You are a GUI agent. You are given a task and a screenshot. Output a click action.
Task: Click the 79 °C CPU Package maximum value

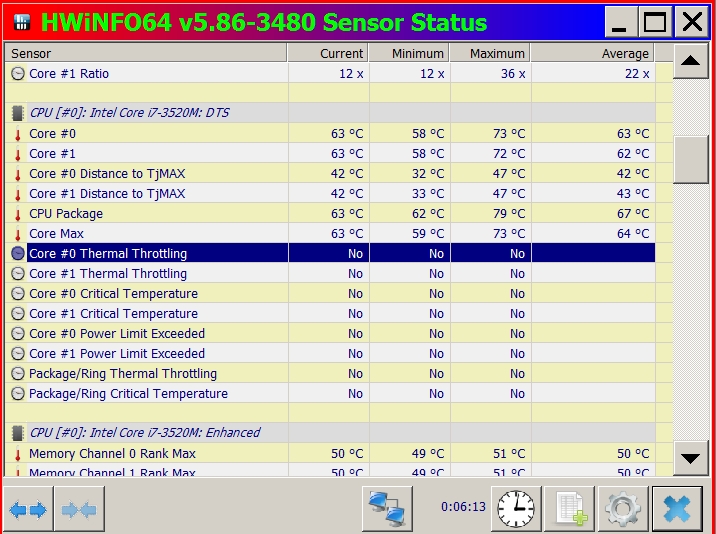click(x=509, y=214)
